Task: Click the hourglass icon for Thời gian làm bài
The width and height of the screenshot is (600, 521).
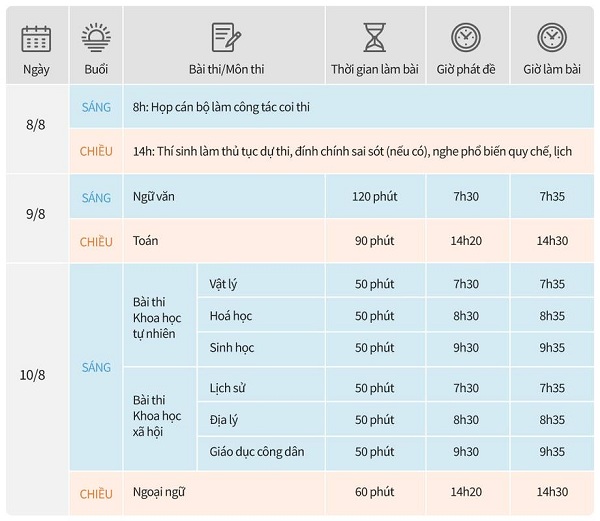Action: coord(375,37)
